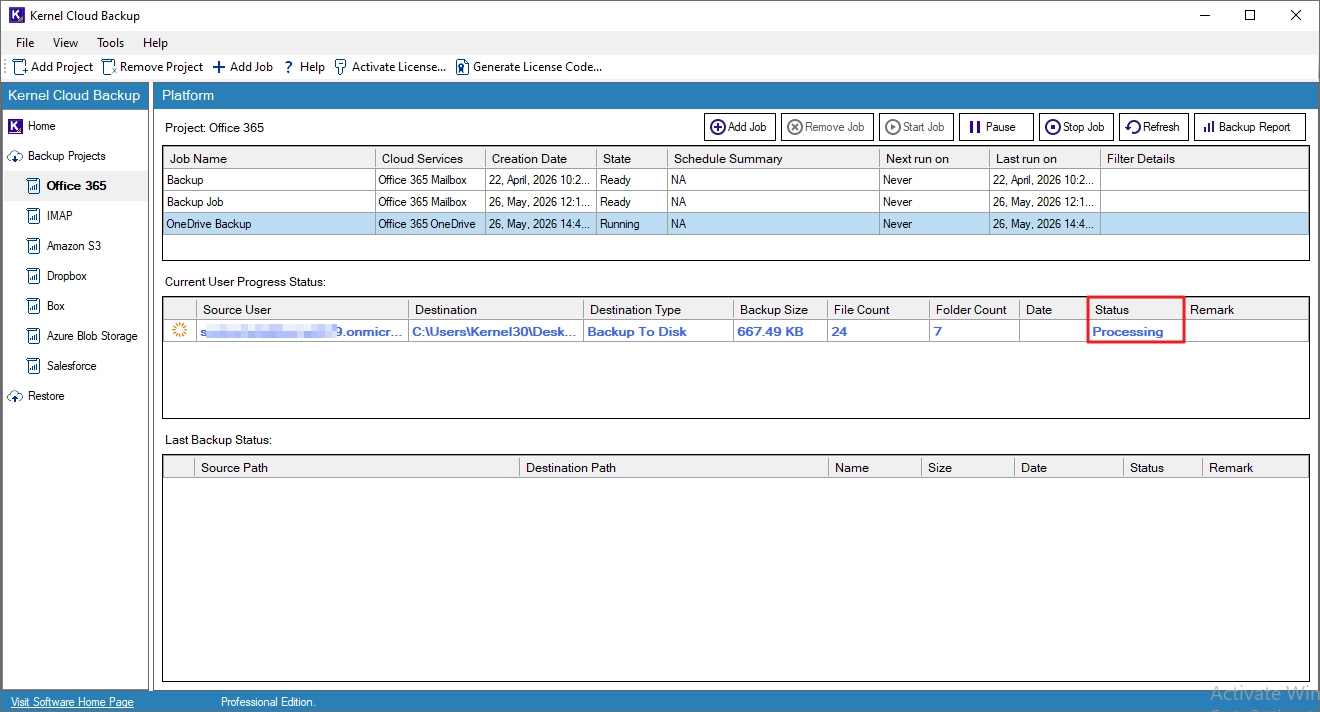
Task: Click the Running state cell
Action: [632, 224]
